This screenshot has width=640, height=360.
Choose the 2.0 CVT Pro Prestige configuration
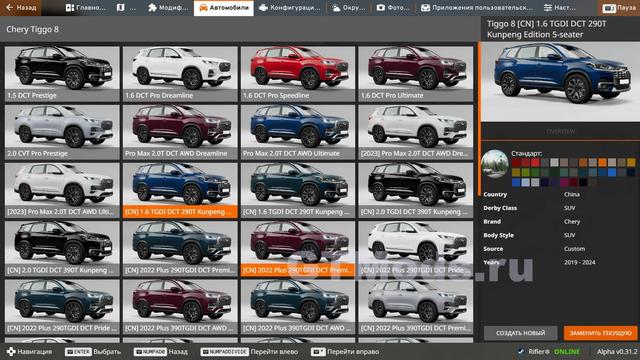point(62,132)
